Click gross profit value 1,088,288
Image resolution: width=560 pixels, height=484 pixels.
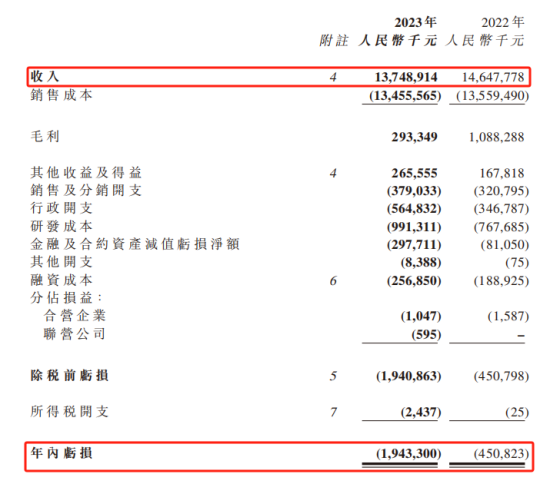pos(497,137)
